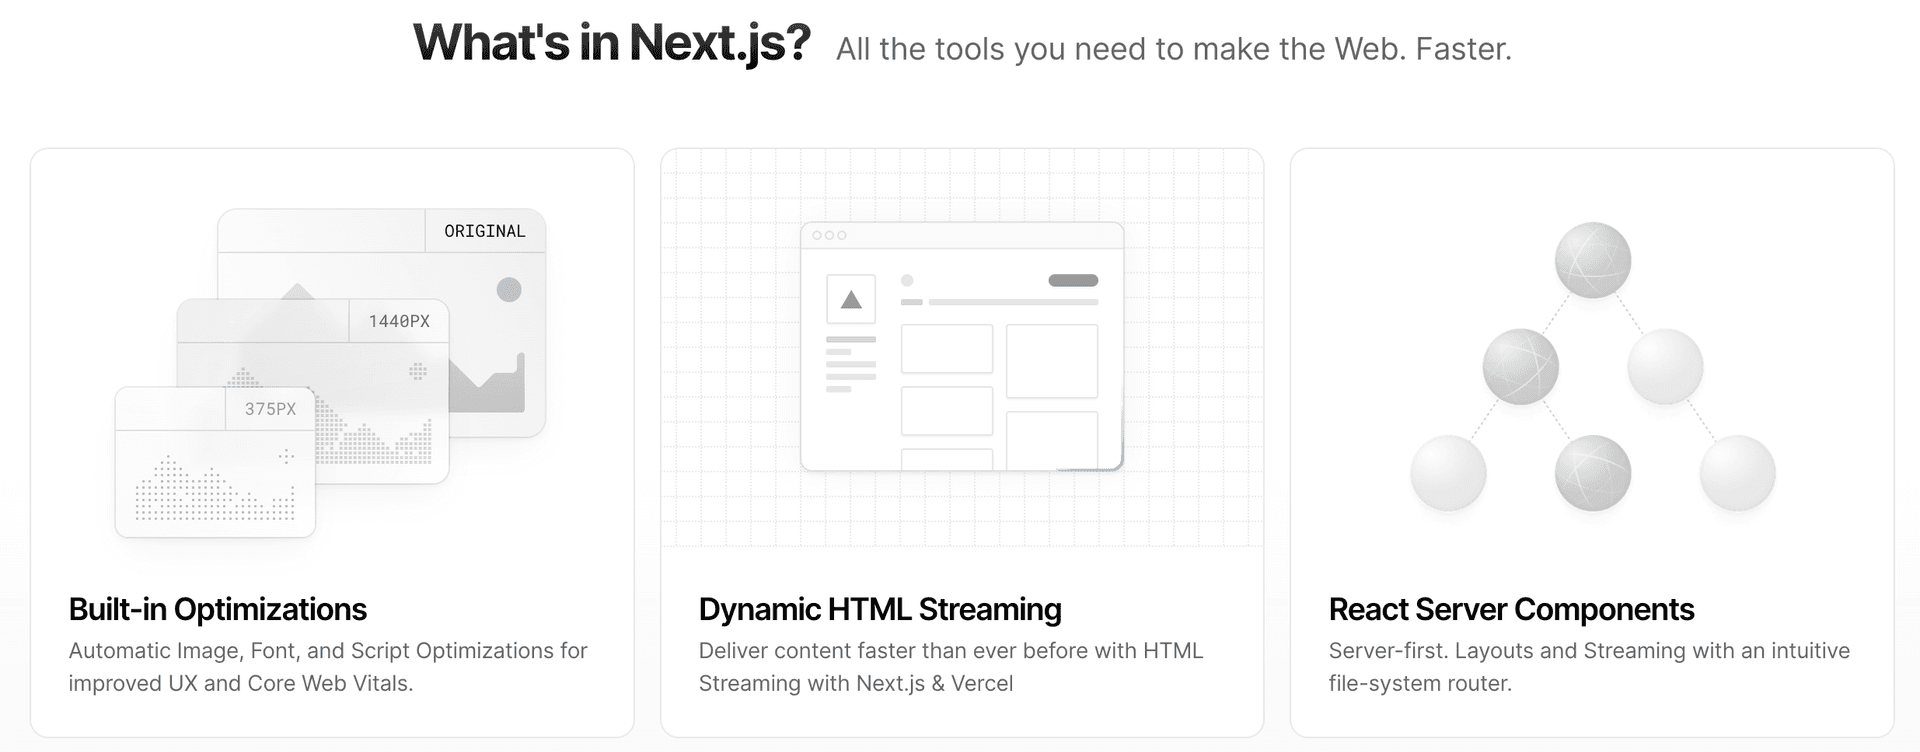The image size is (1920, 752).
Task: Click the "All the tools you need" tagline
Action: tap(1173, 49)
